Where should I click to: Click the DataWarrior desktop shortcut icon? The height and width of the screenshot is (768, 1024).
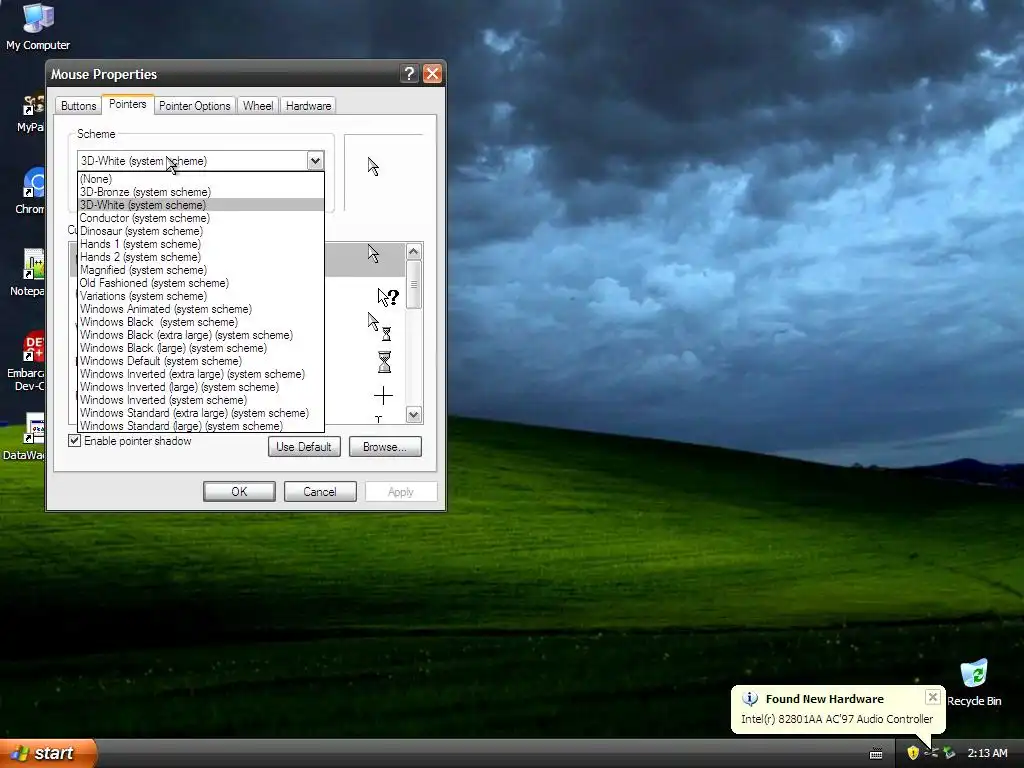(33, 428)
